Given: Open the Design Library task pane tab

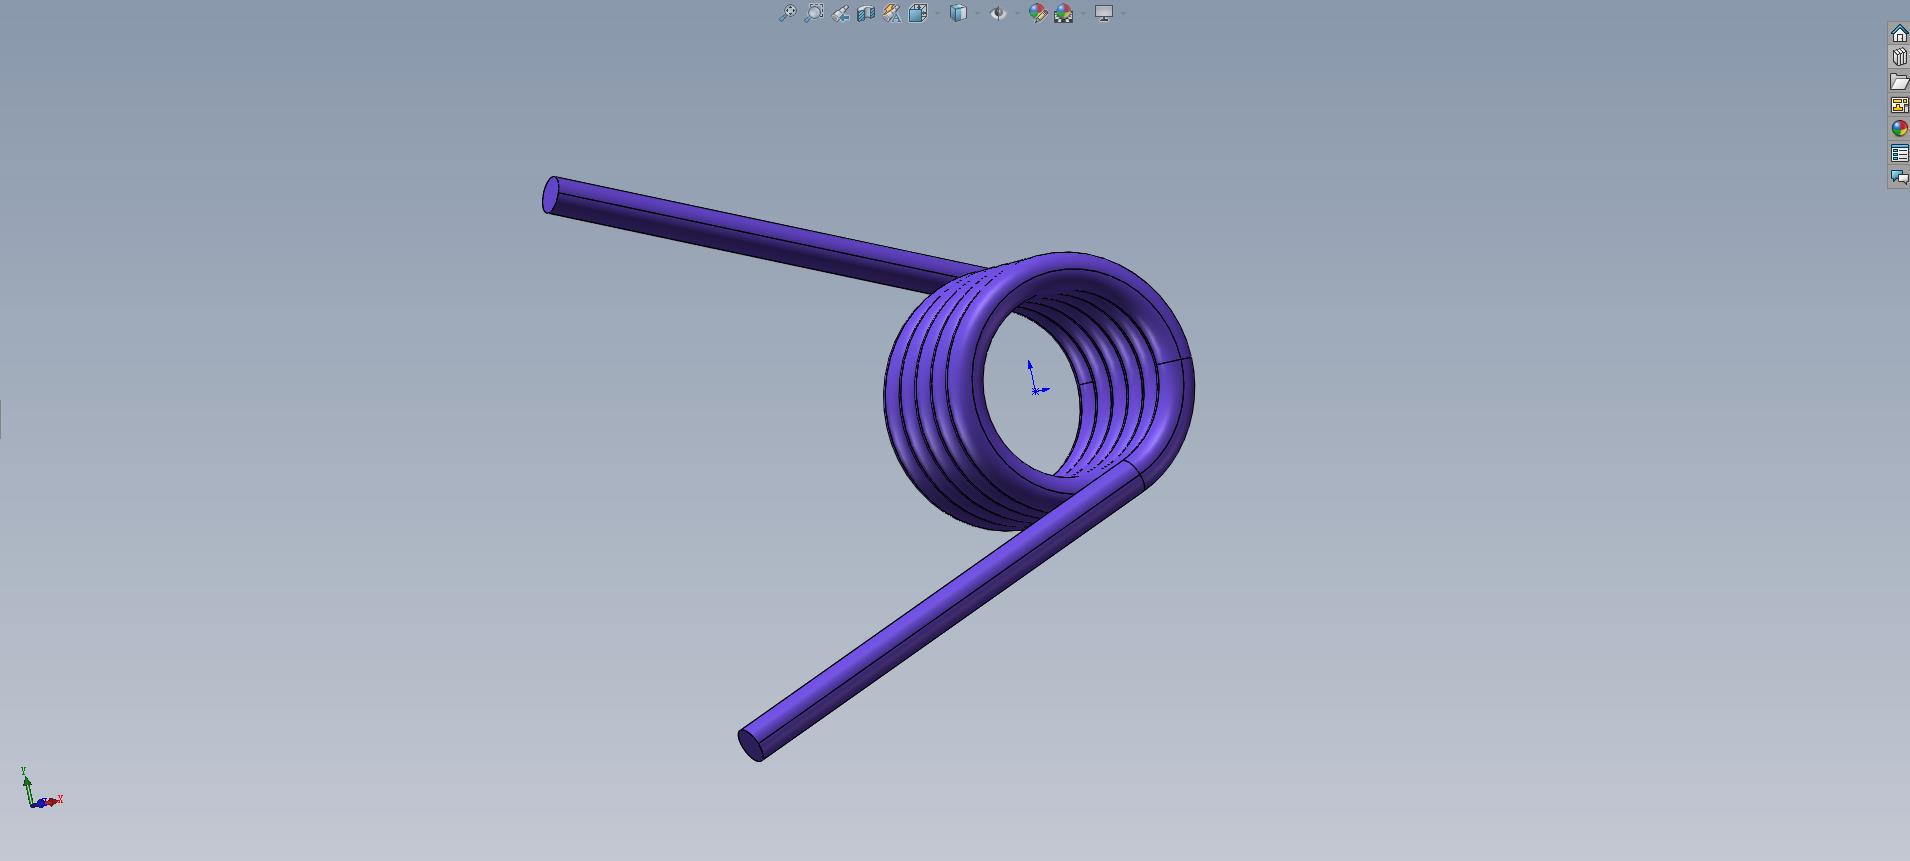Looking at the screenshot, I should tap(1899, 58).
